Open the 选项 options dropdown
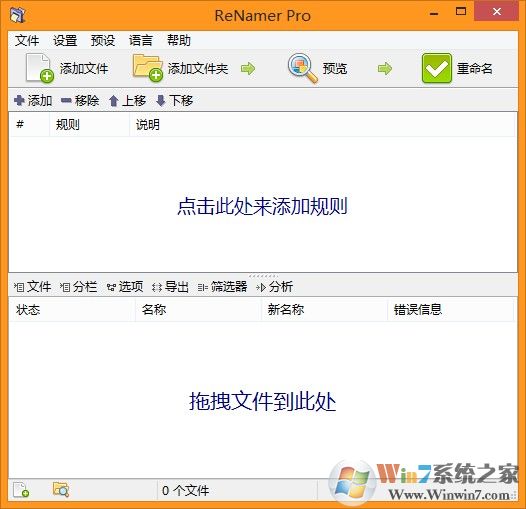This screenshot has width=526, height=509. click(125, 287)
